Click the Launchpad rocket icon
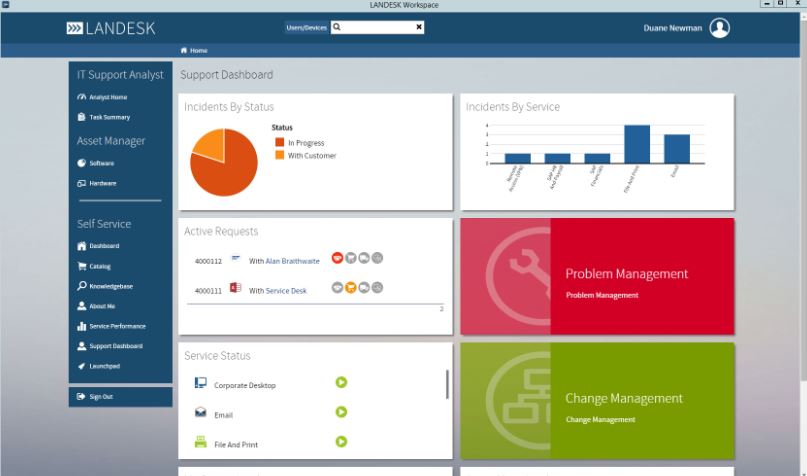The height and width of the screenshot is (476, 807). tap(81, 366)
